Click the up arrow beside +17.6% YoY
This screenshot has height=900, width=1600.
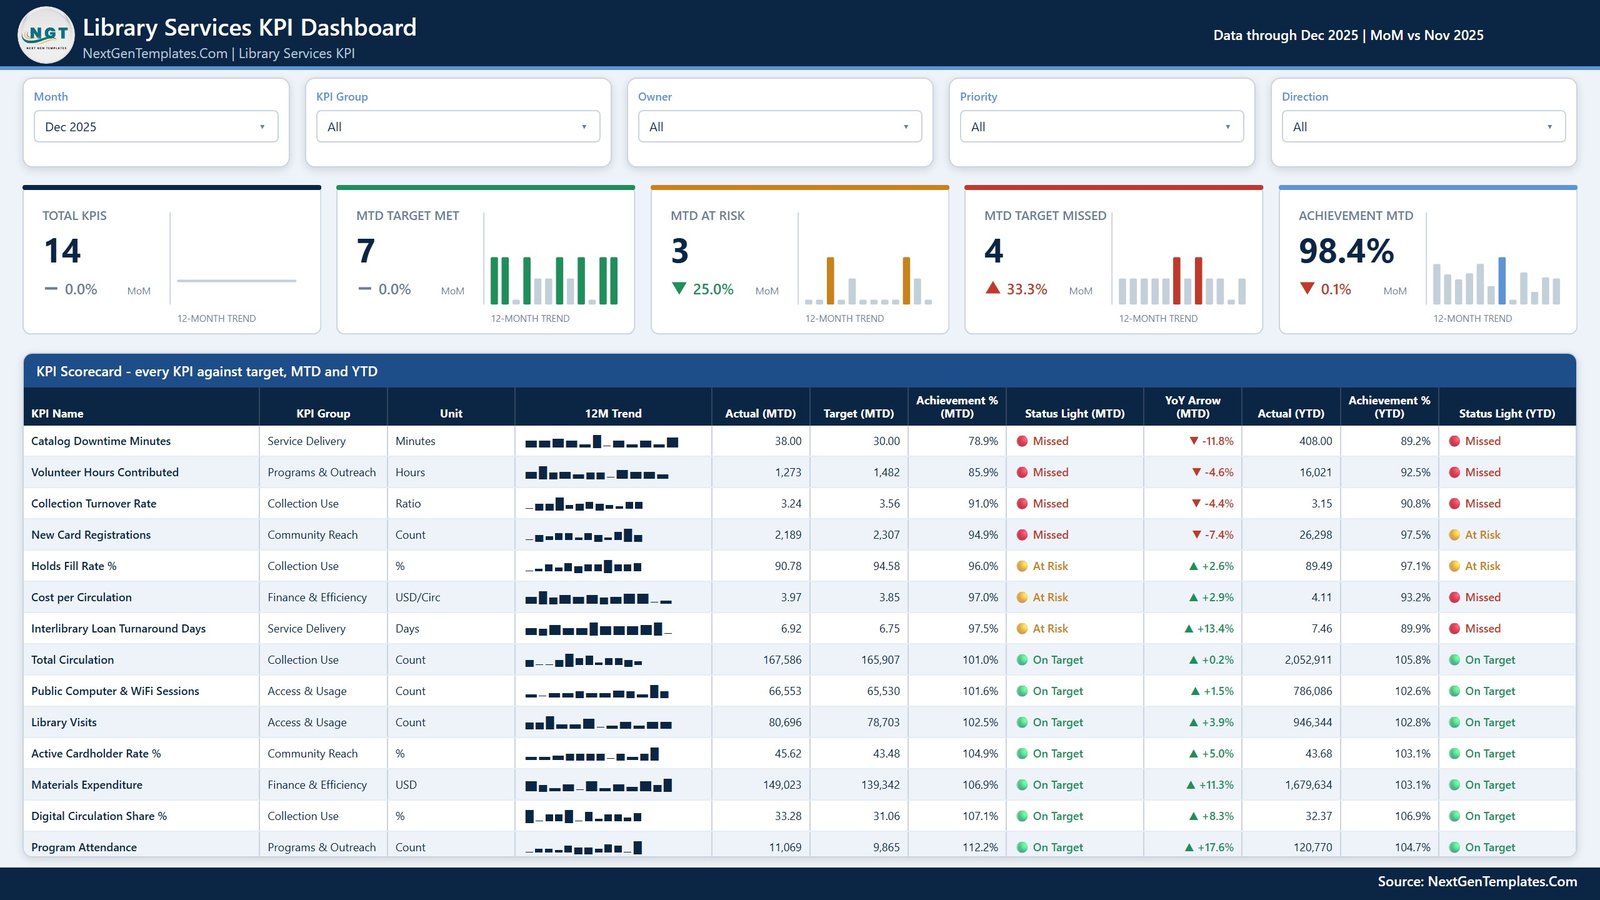click(x=1189, y=847)
